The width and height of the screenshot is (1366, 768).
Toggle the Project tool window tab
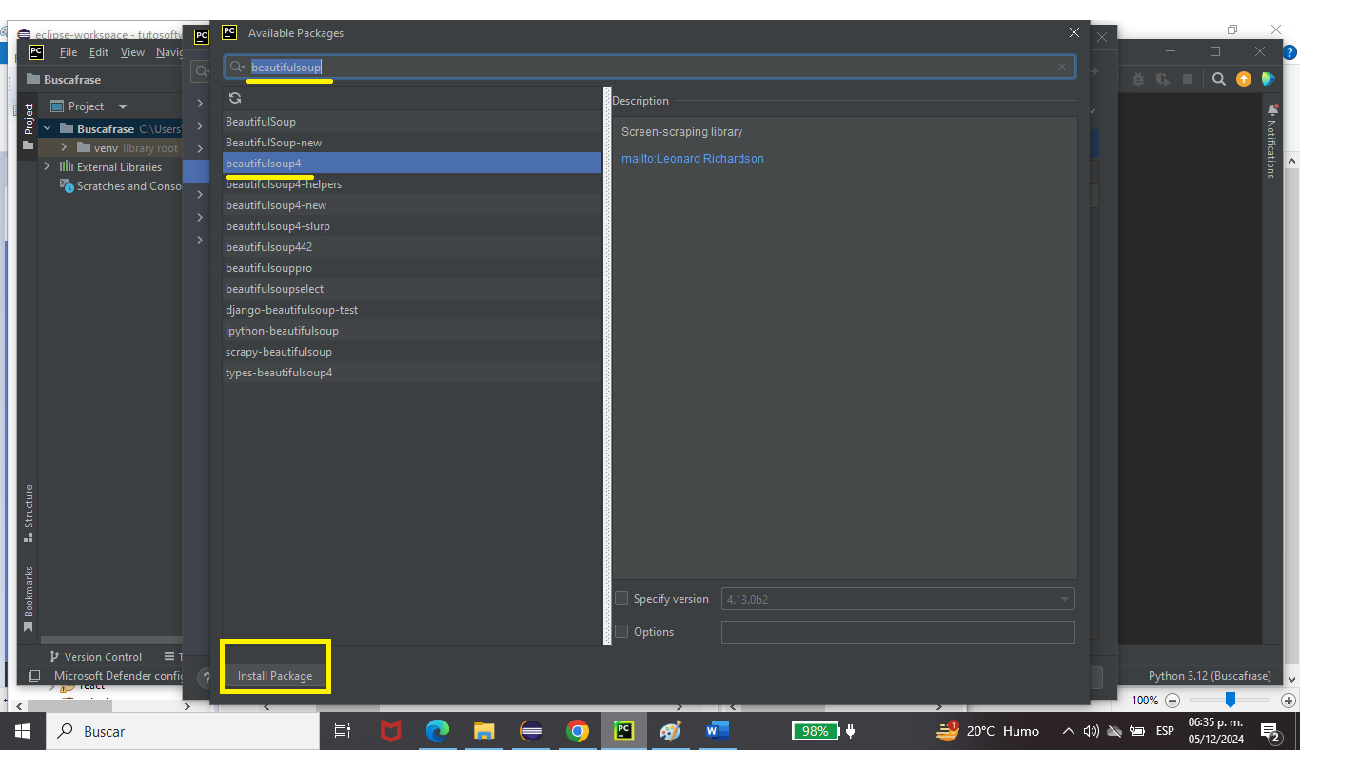click(x=28, y=126)
